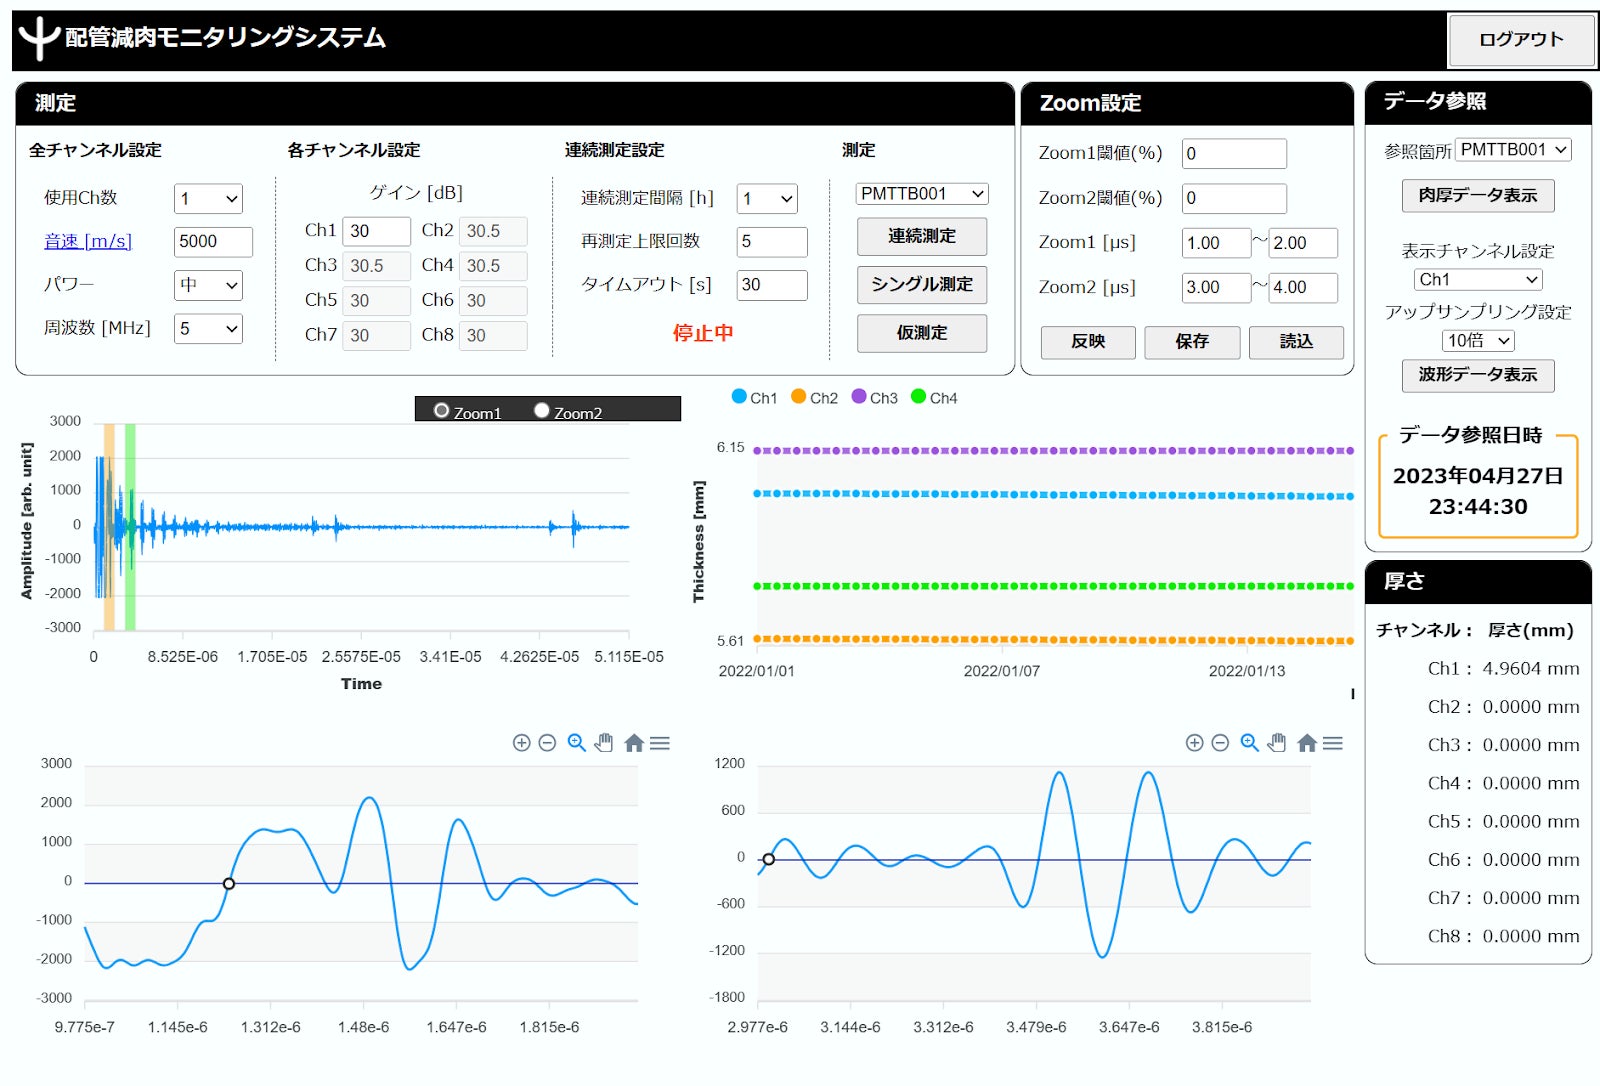This screenshot has height=1086, width=1600.
Task: Reset right chart with home icon
Action: point(1307,743)
